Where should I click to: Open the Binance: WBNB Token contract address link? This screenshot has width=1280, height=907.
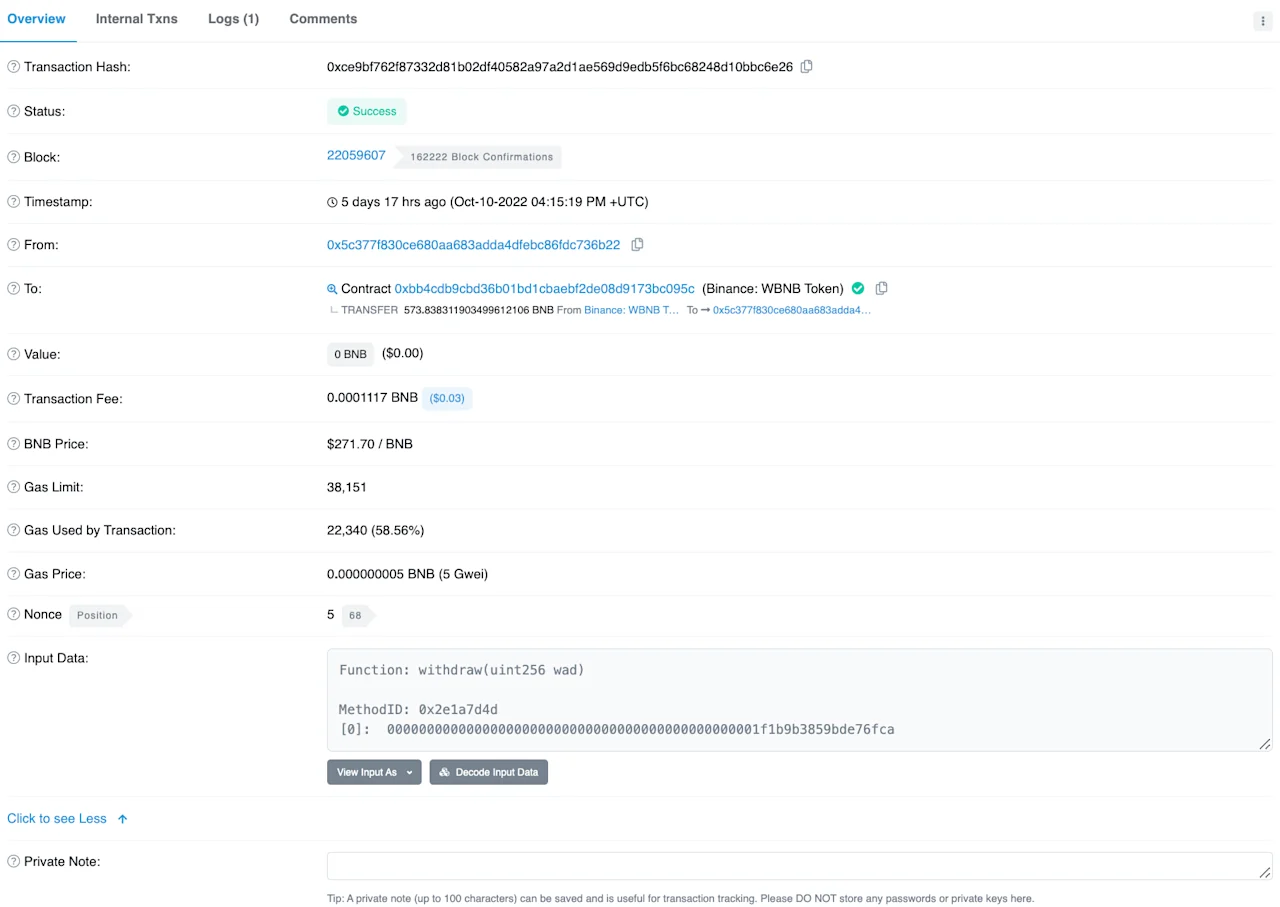pyautogui.click(x=545, y=289)
